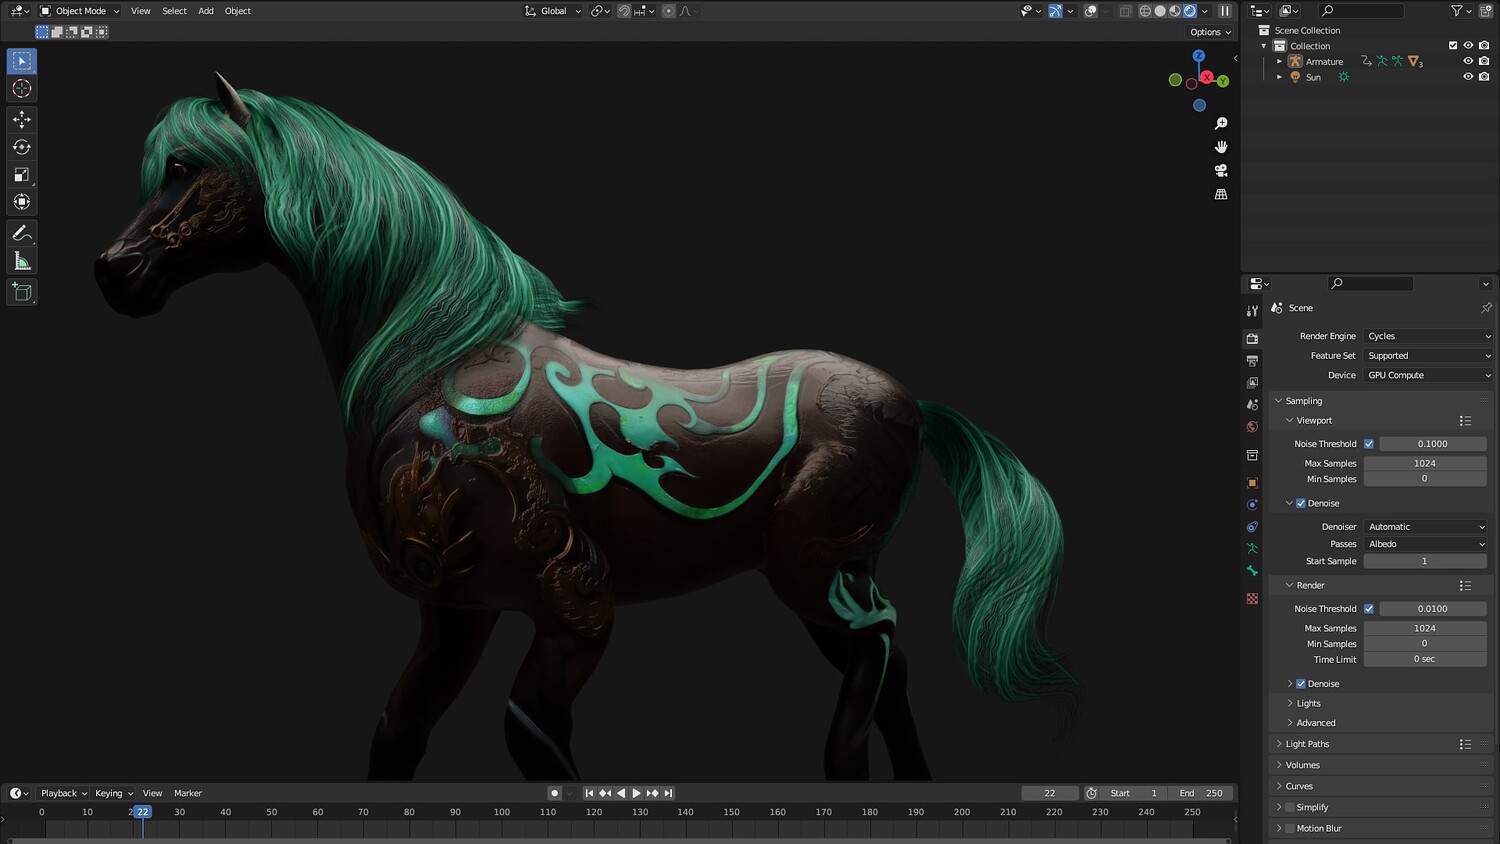Enable the Motion Blur checkbox
The height and width of the screenshot is (844, 1500).
point(1290,828)
